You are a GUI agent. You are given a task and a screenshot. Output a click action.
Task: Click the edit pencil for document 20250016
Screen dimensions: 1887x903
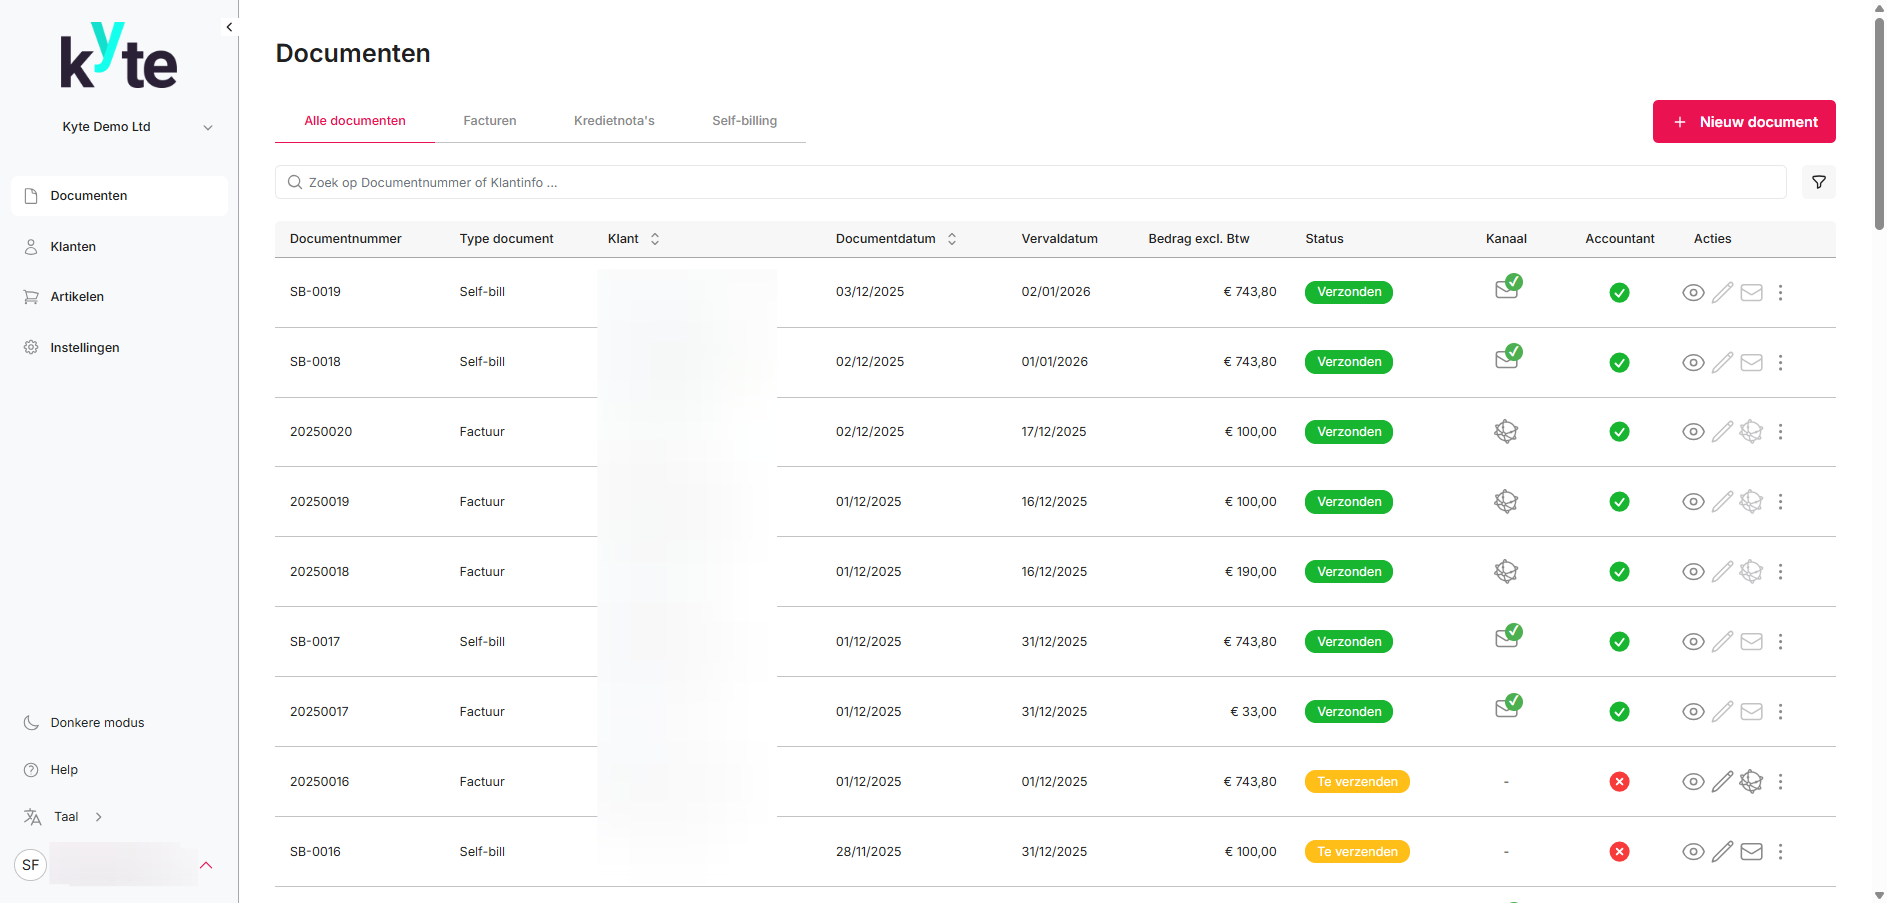[x=1722, y=782]
